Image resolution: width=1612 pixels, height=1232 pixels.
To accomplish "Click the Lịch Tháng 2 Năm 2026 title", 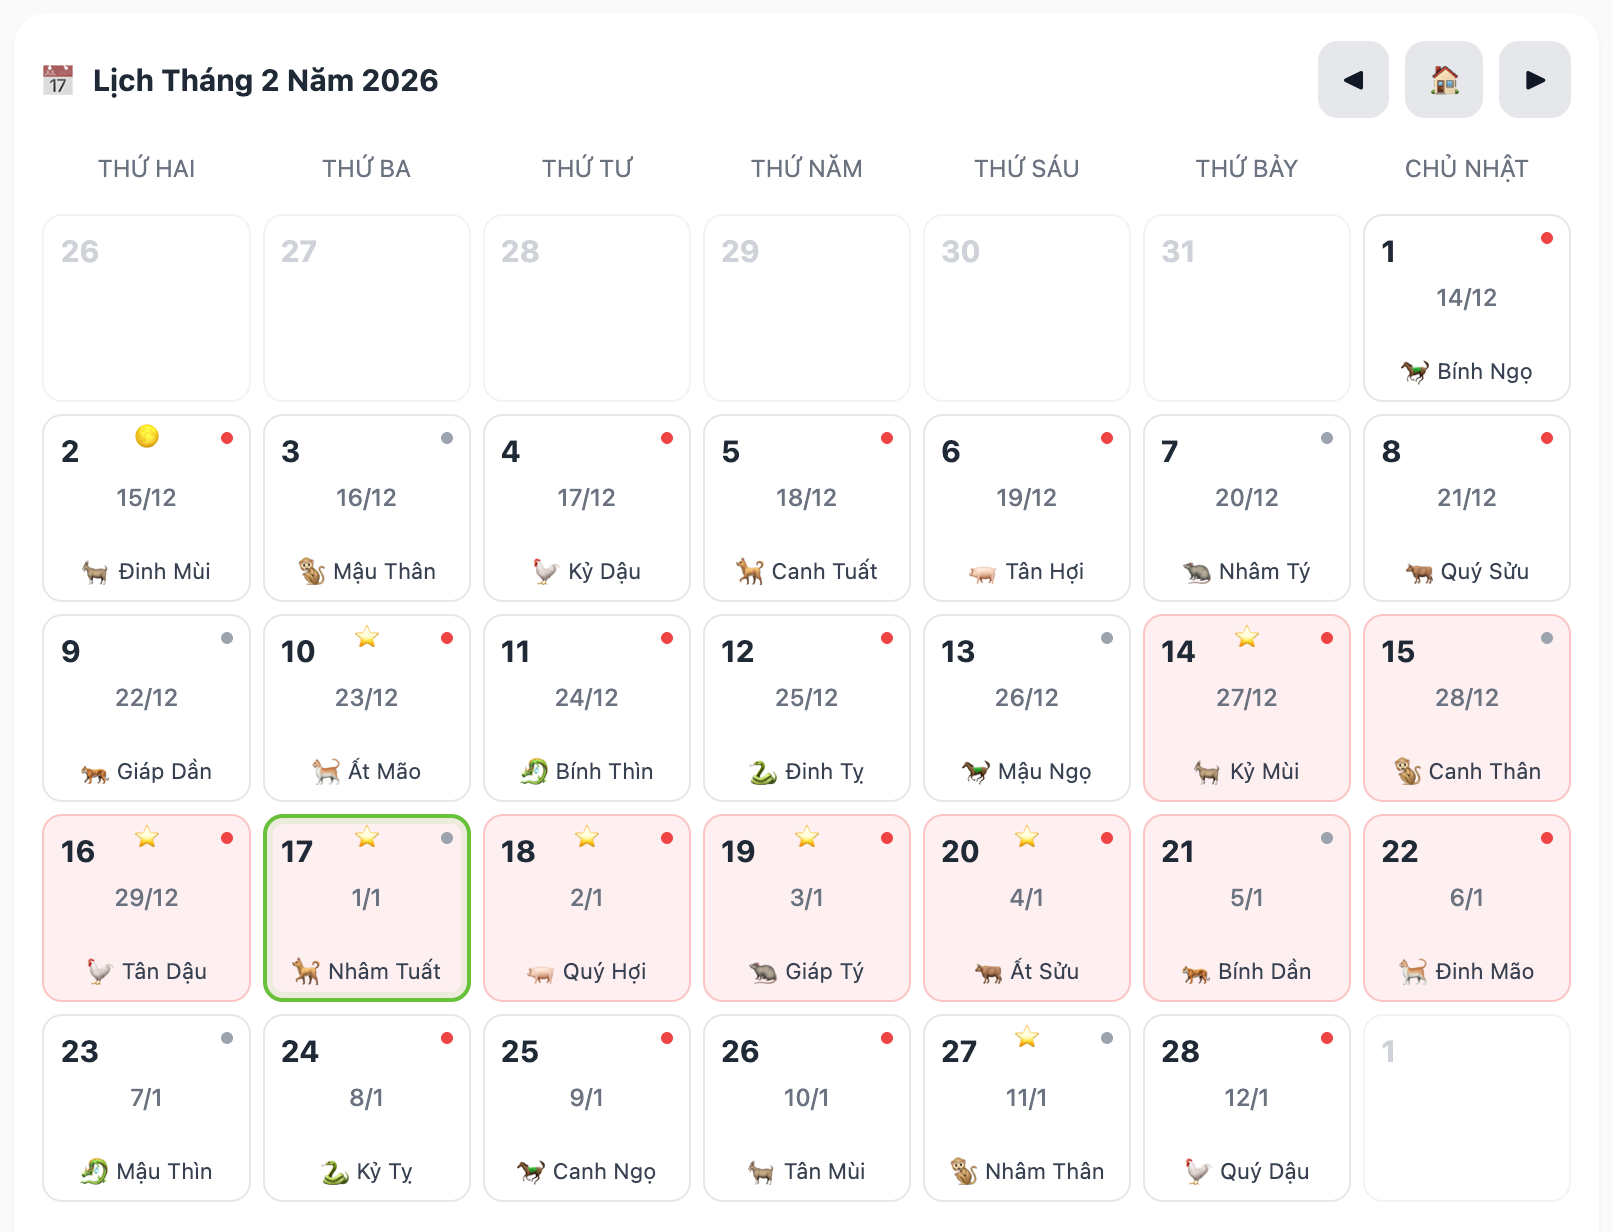I will coord(265,80).
